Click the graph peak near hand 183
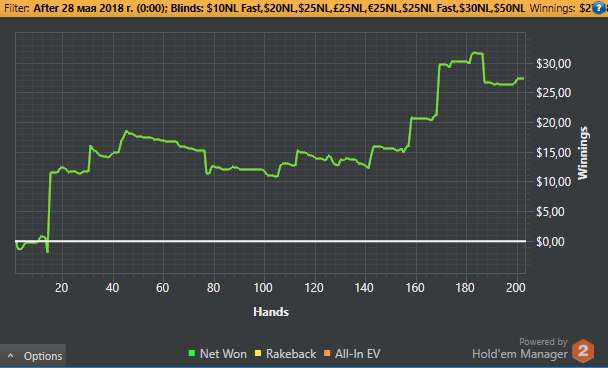608x368 pixels. pyautogui.click(x=474, y=52)
